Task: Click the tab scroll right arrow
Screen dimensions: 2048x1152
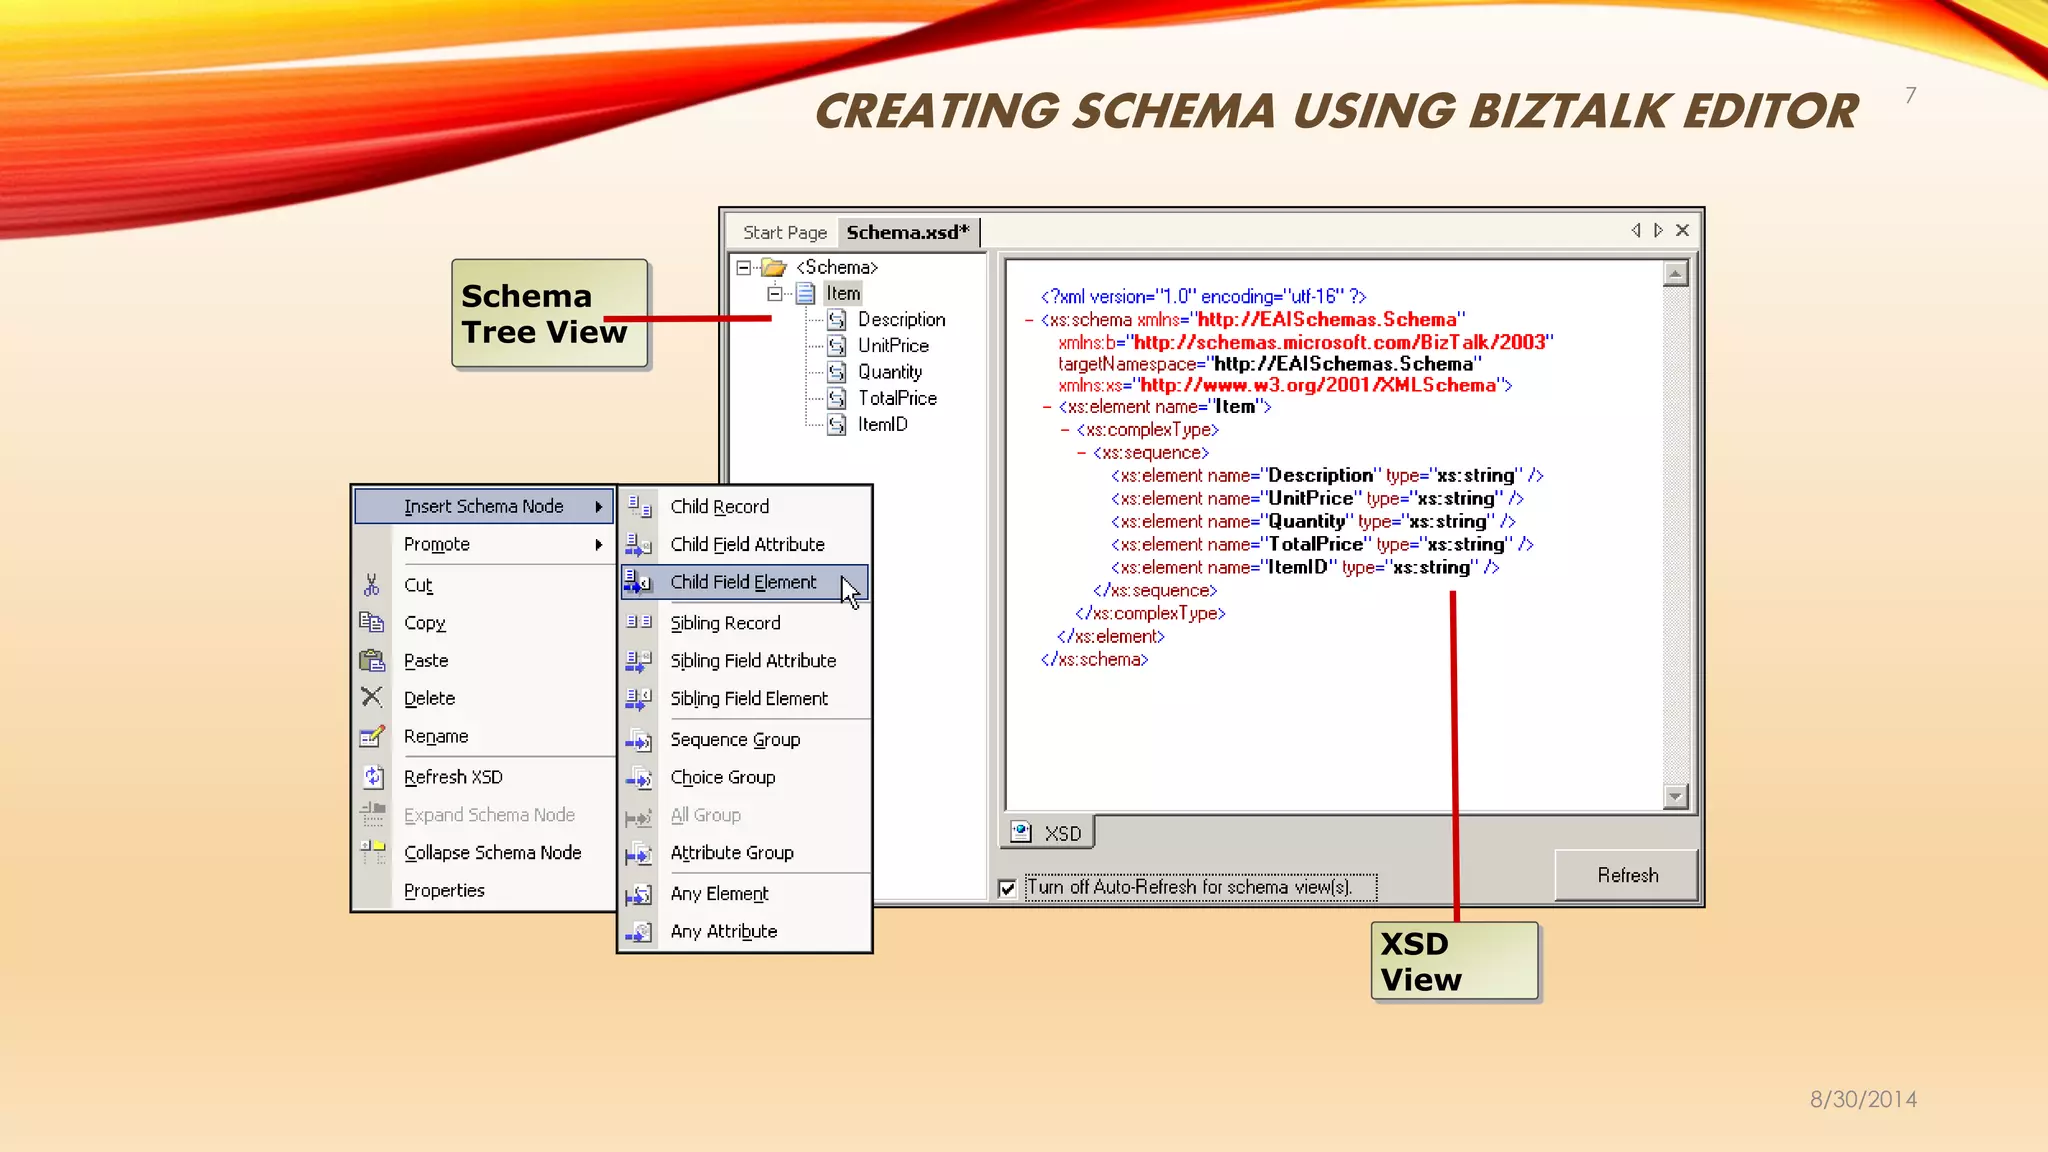Action: pyautogui.click(x=1659, y=231)
